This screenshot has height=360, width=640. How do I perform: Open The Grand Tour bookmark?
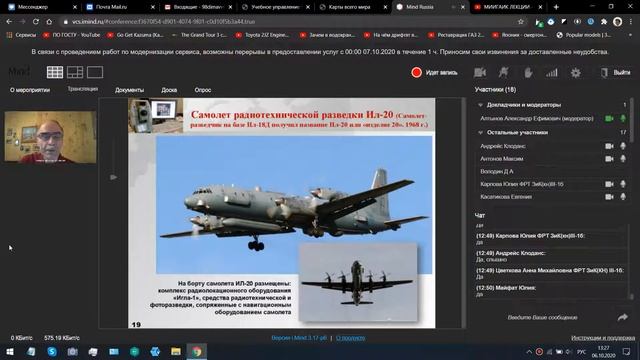pos(200,35)
